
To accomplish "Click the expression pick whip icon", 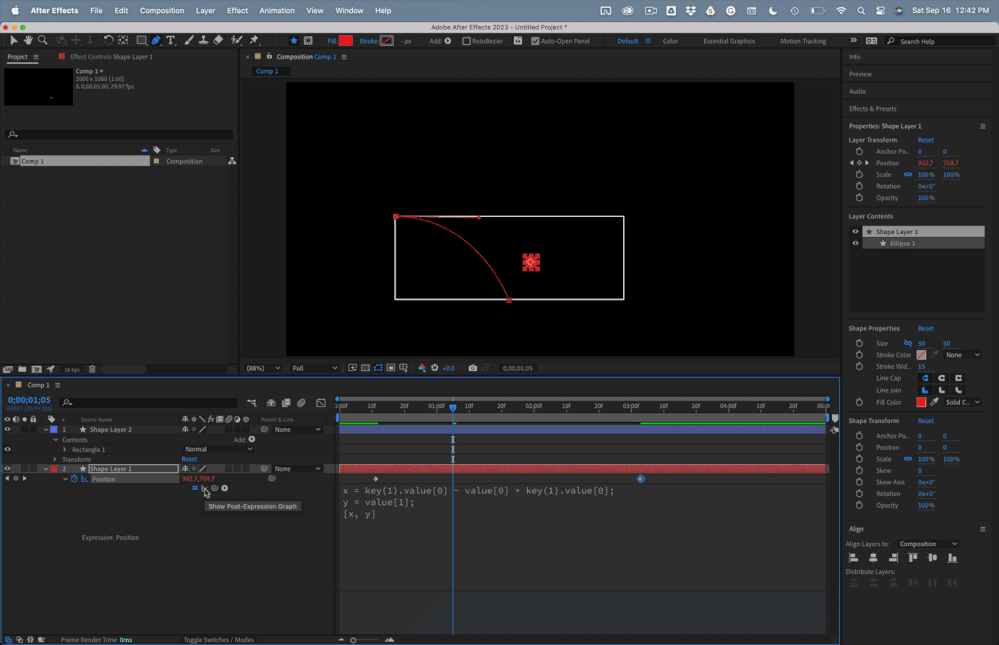I will click(214, 488).
